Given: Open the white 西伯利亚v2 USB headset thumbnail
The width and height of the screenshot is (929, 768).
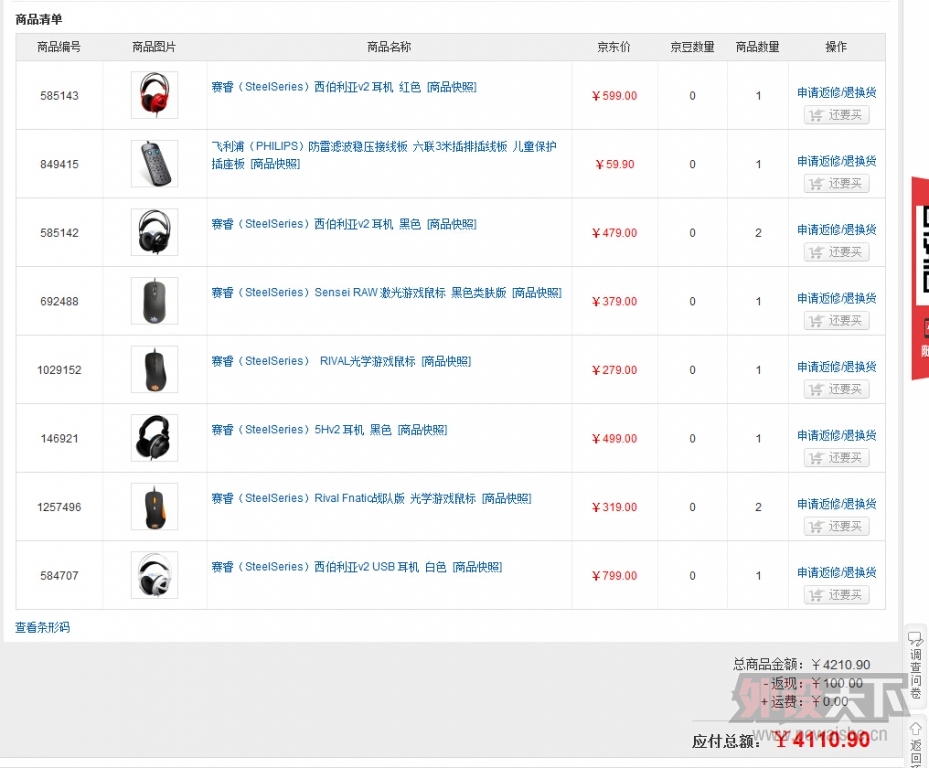Looking at the screenshot, I should pyautogui.click(x=154, y=575).
